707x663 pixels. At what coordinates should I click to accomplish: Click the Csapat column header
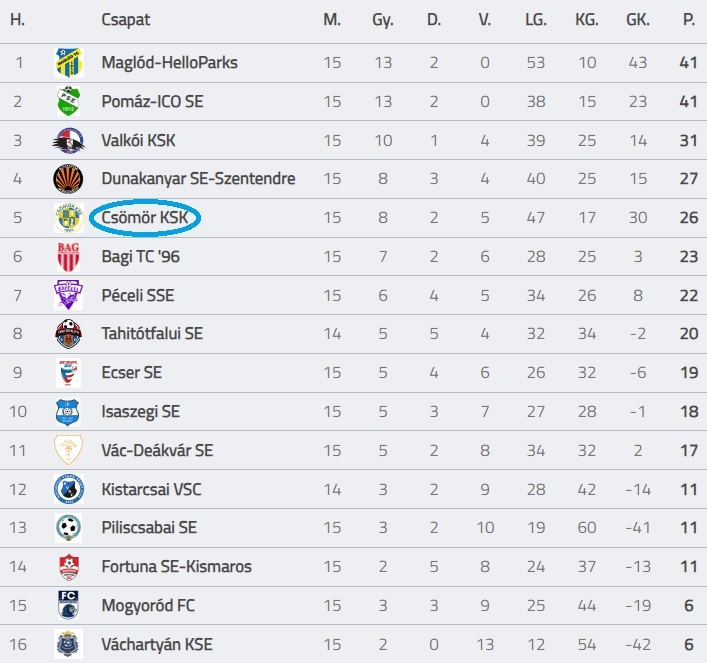[x=126, y=20]
